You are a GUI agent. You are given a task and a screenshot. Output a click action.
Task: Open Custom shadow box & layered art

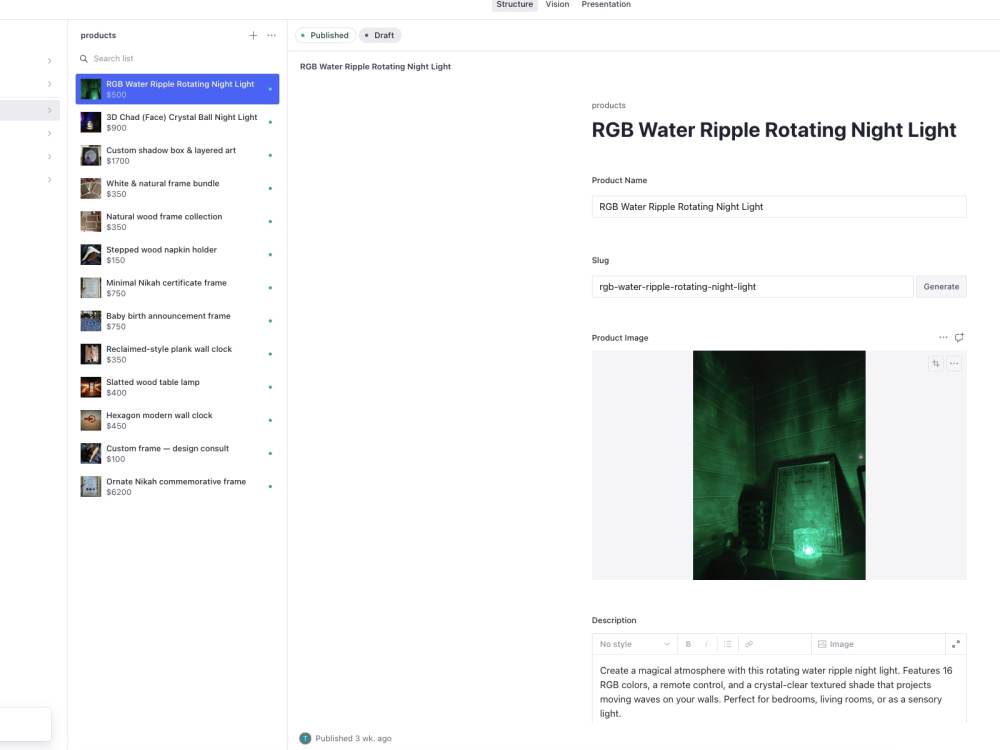tap(177, 156)
